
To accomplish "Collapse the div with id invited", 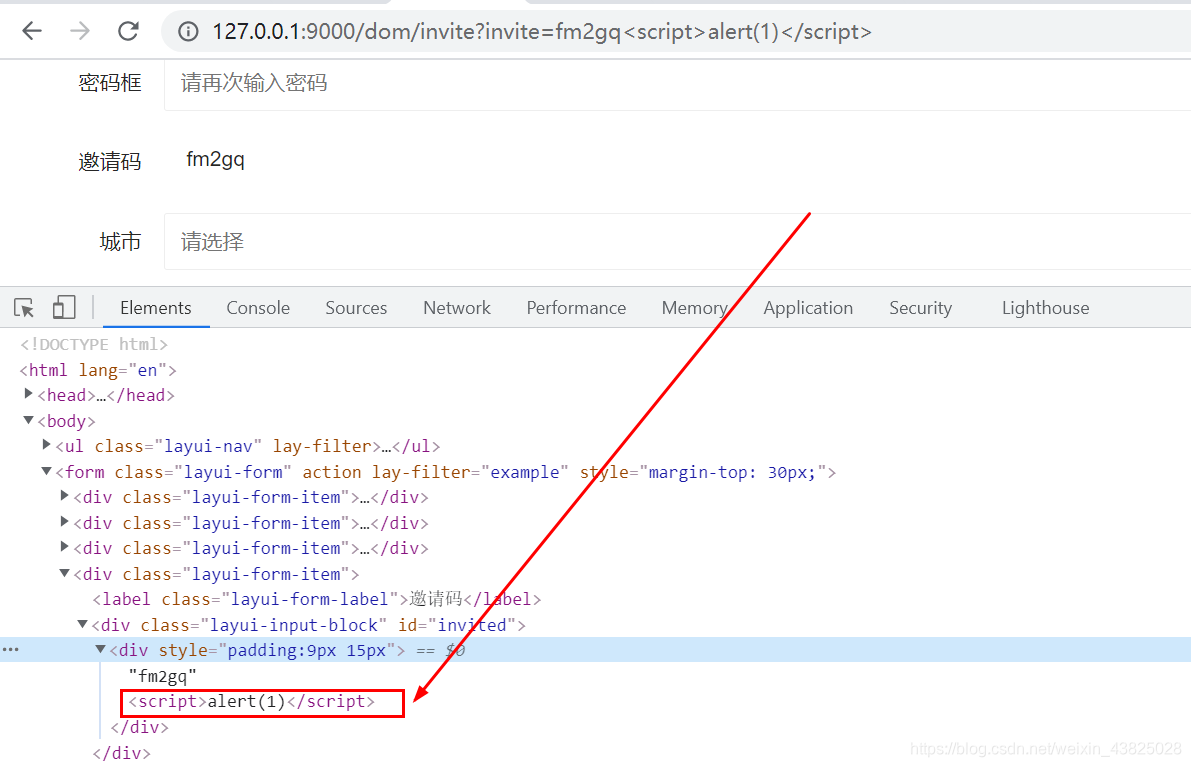I will (83, 624).
